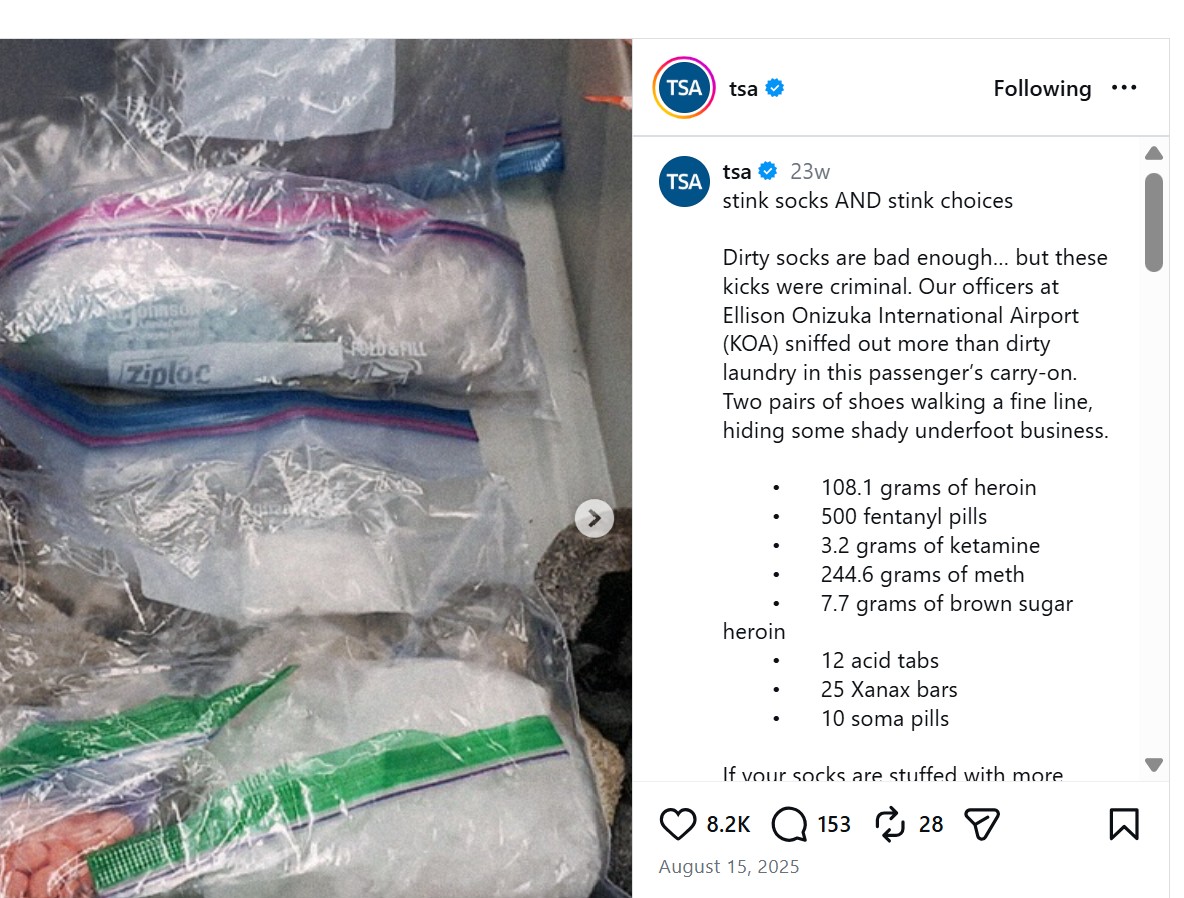Open the 153 comments count
Screen dimensions: 1184x898
(x=834, y=824)
